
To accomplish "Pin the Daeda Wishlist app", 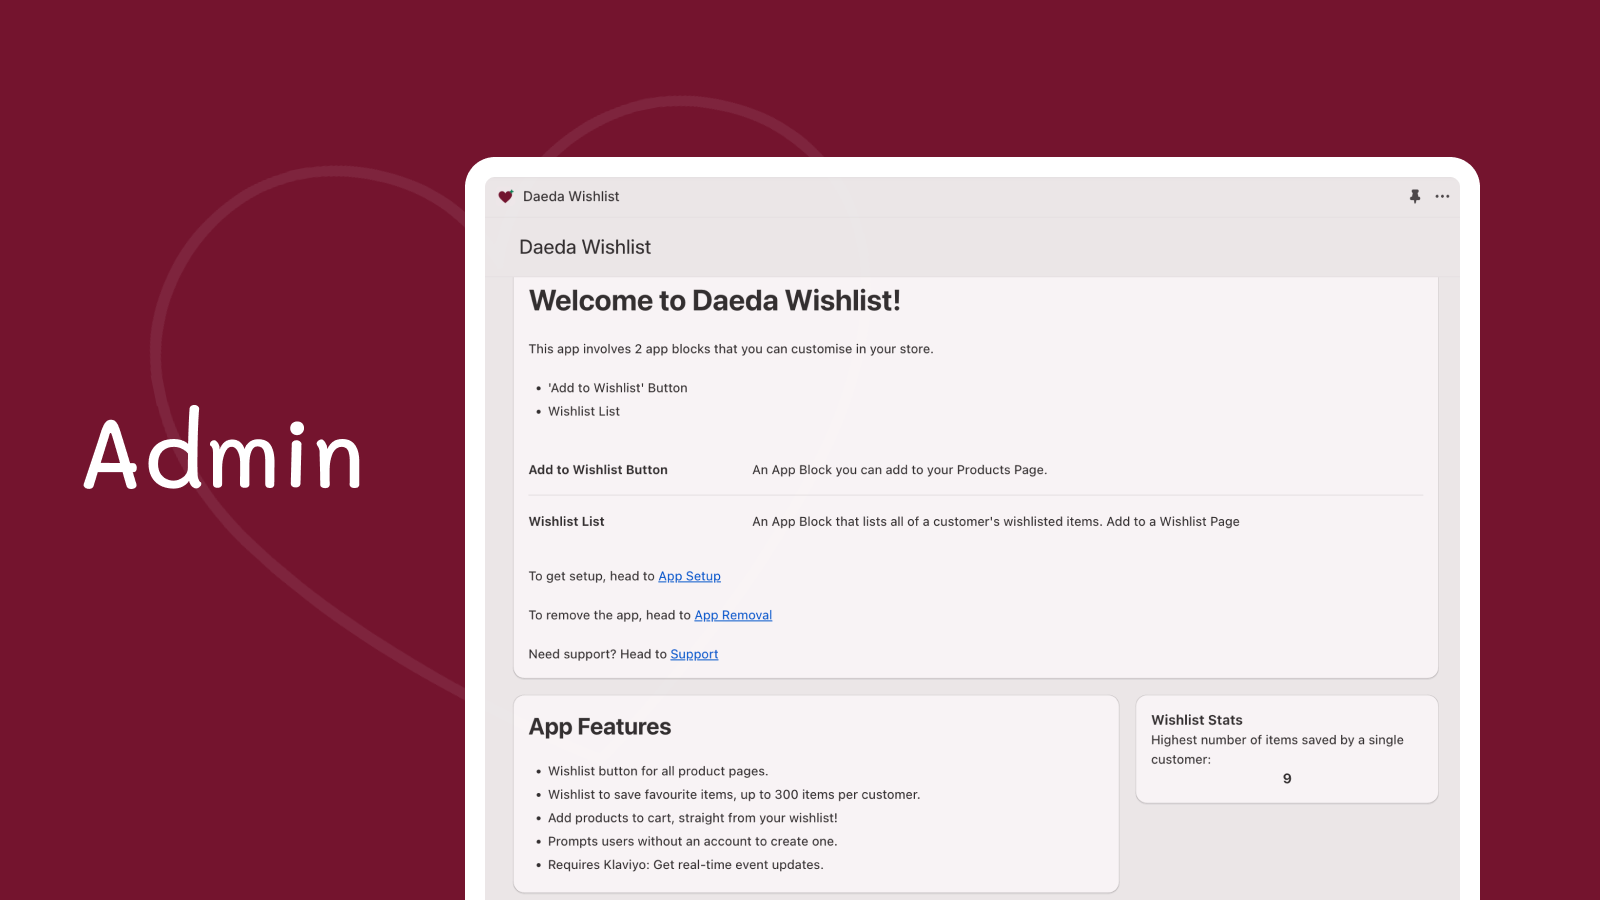I will point(1415,197).
